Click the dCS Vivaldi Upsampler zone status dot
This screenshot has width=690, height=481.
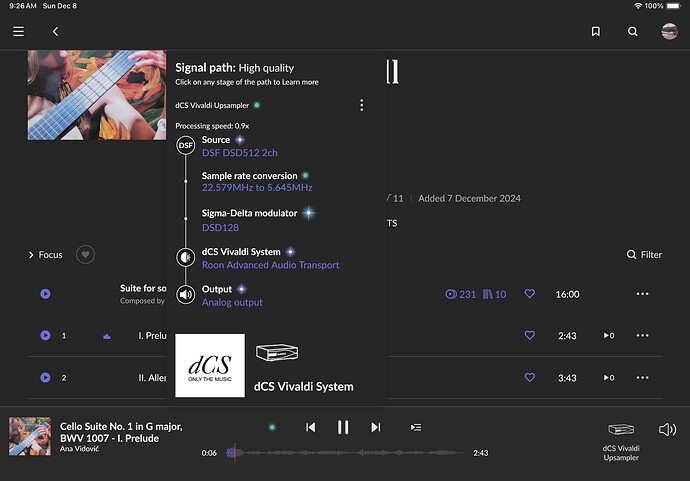257,105
